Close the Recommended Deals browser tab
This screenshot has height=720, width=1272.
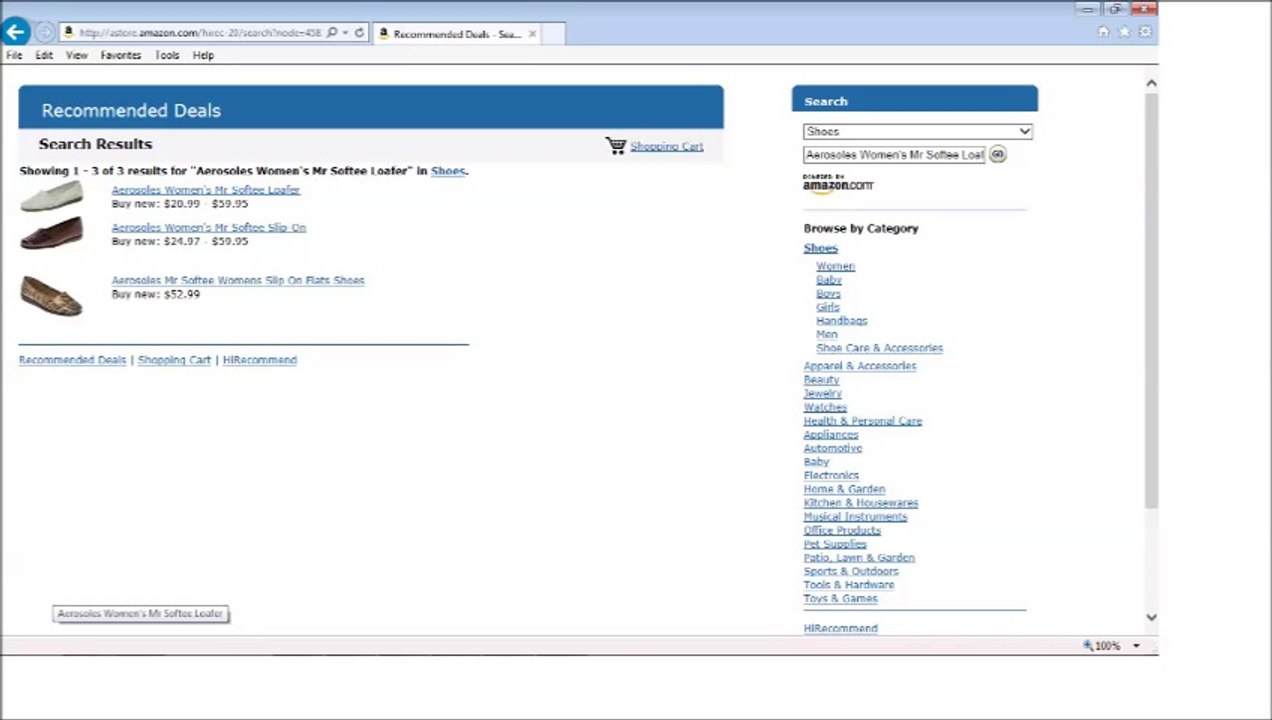coord(532,34)
